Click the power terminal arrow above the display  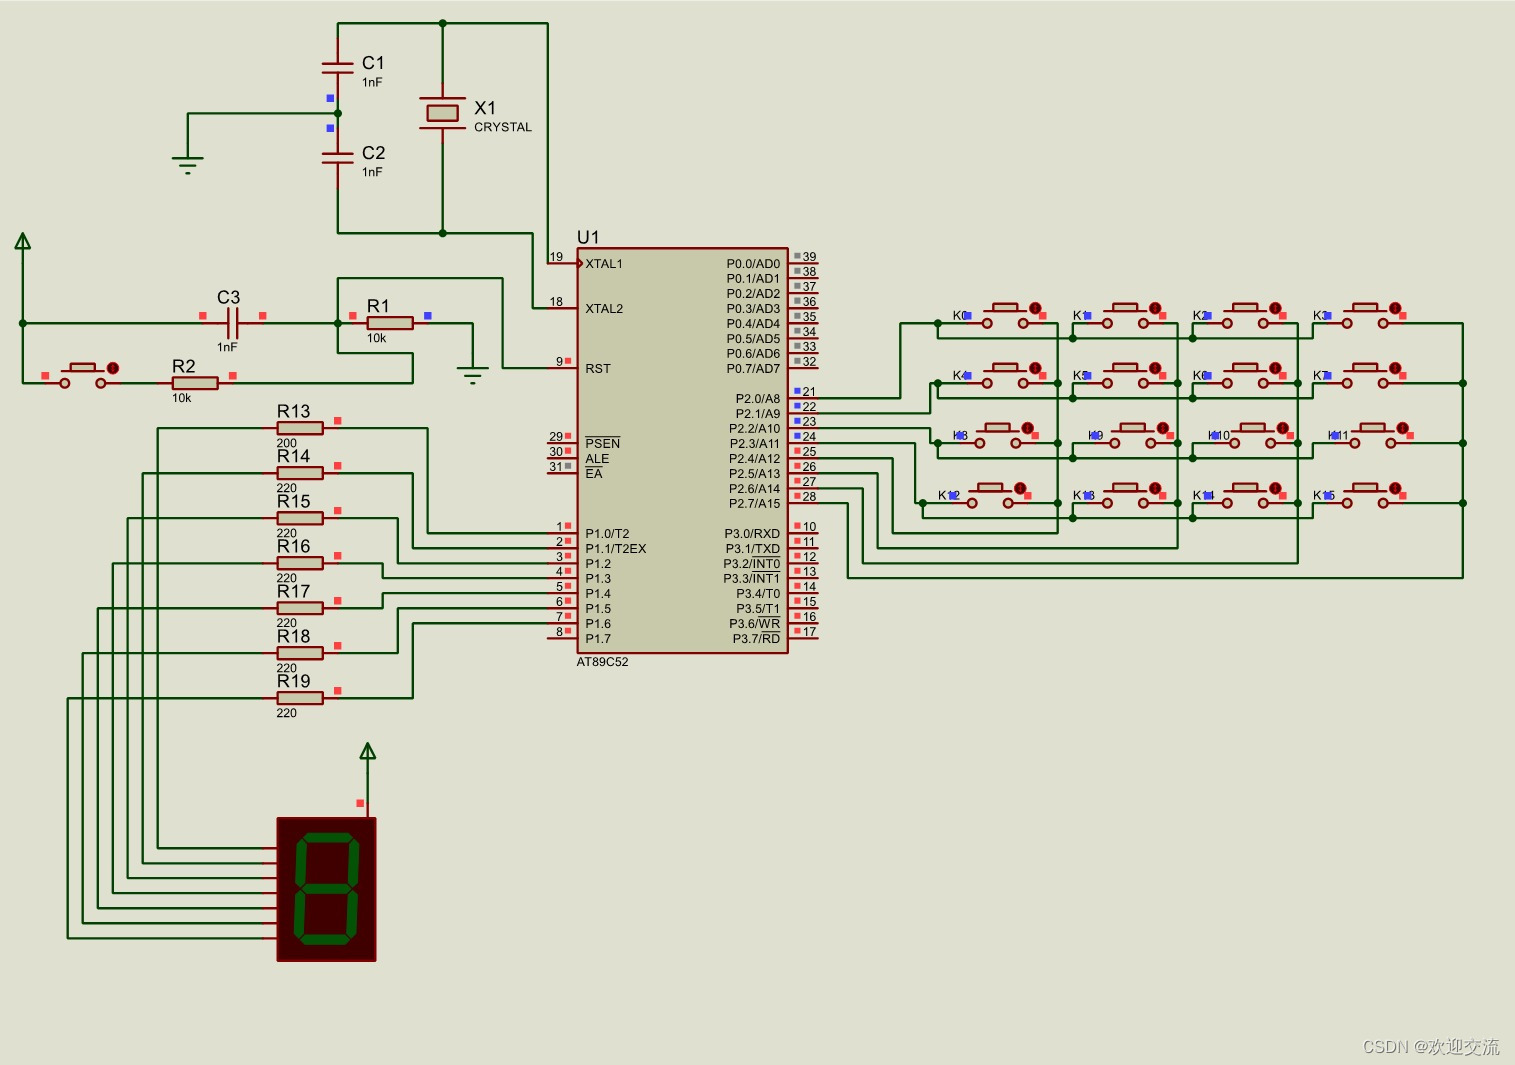pos(367,752)
